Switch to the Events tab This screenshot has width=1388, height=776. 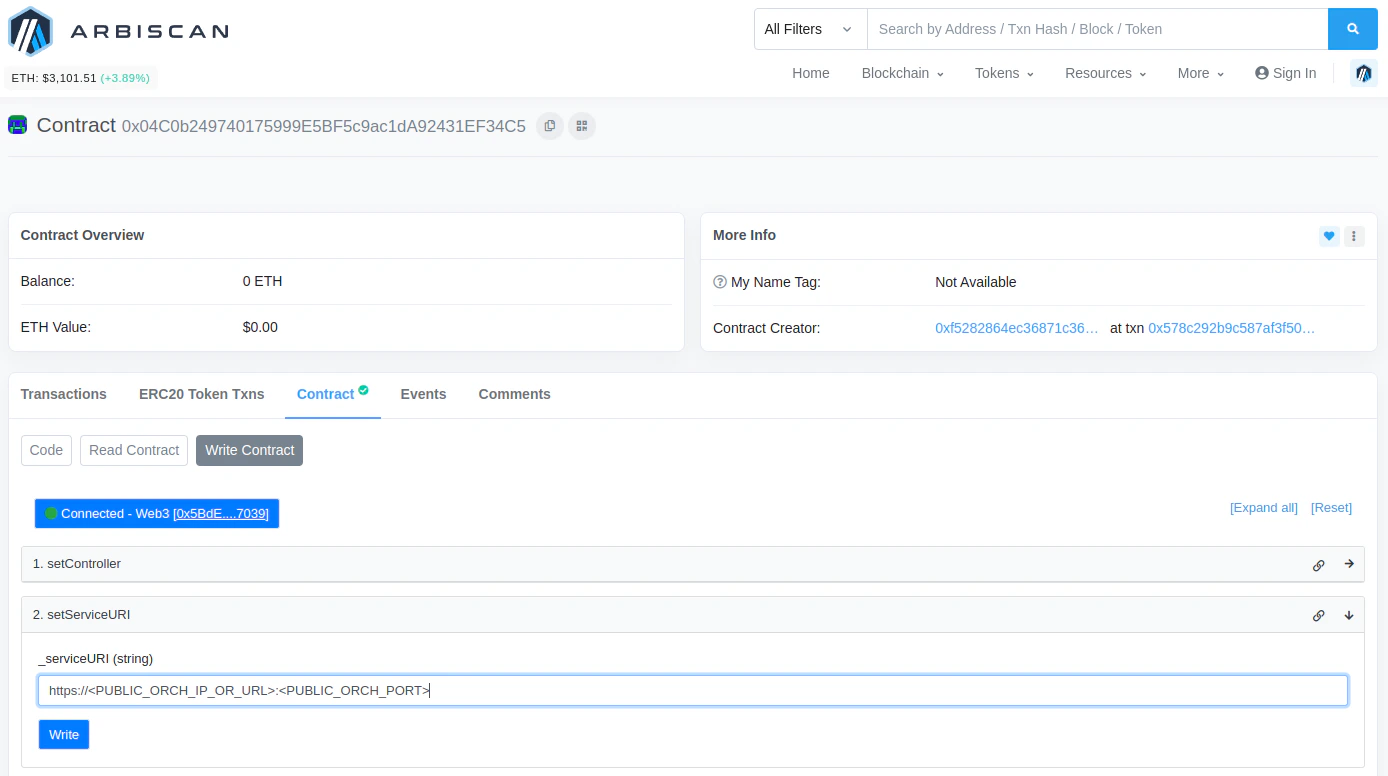coord(423,394)
